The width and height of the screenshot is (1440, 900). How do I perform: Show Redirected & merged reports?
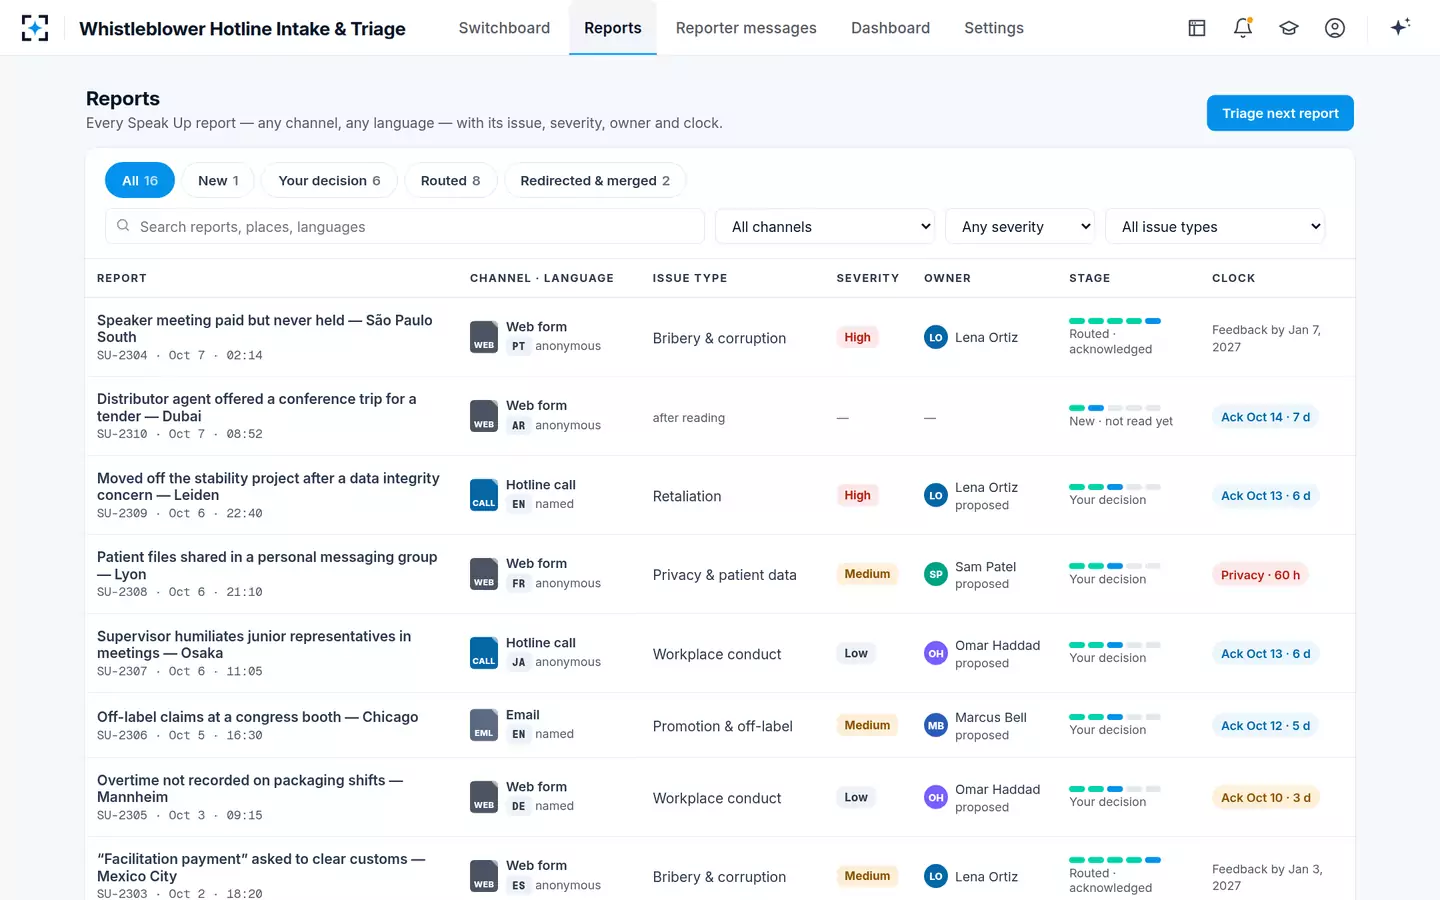[x=595, y=180]
